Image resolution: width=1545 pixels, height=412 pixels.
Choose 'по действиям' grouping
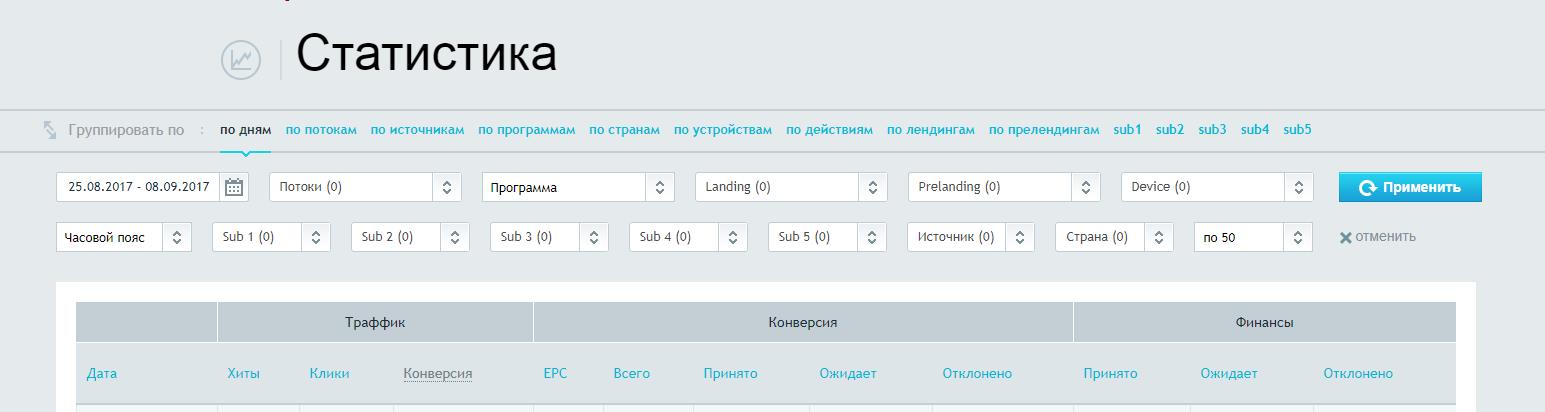[x=829, y=130]
